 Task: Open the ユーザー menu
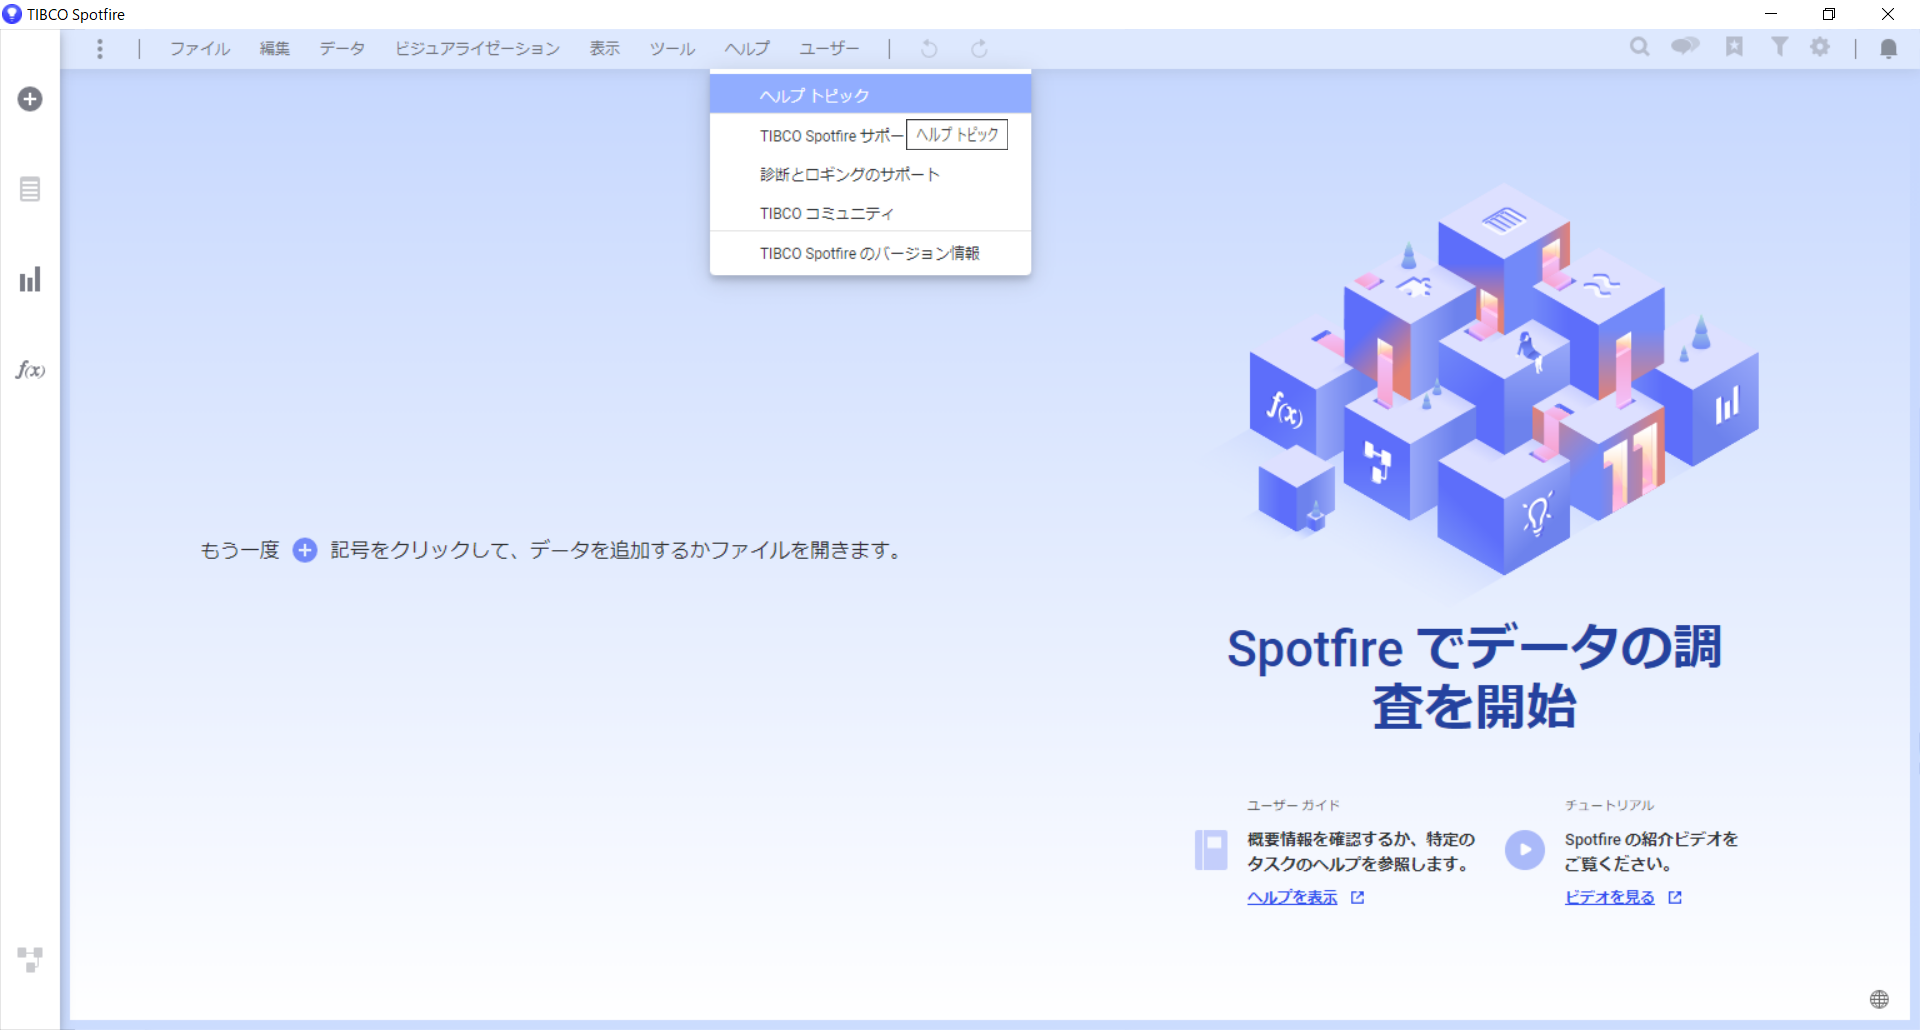829,48
